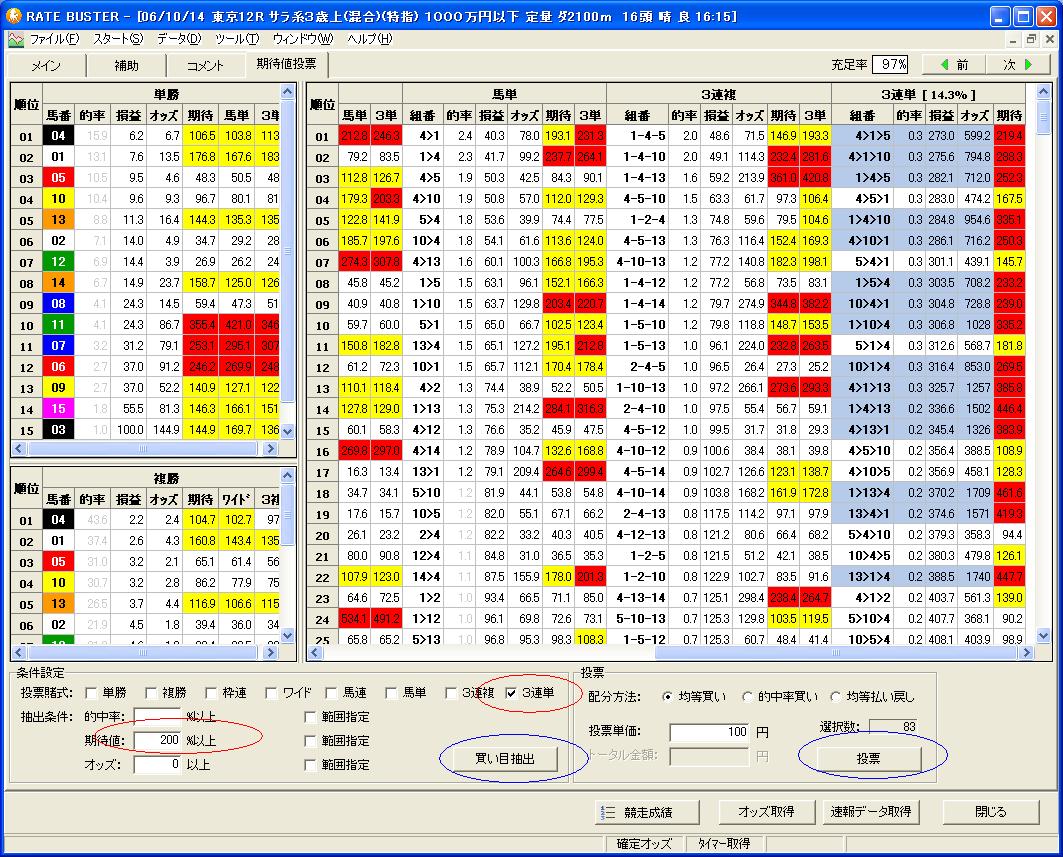Select horse number 13 in 複勝 table

click(x=58, y=603)
